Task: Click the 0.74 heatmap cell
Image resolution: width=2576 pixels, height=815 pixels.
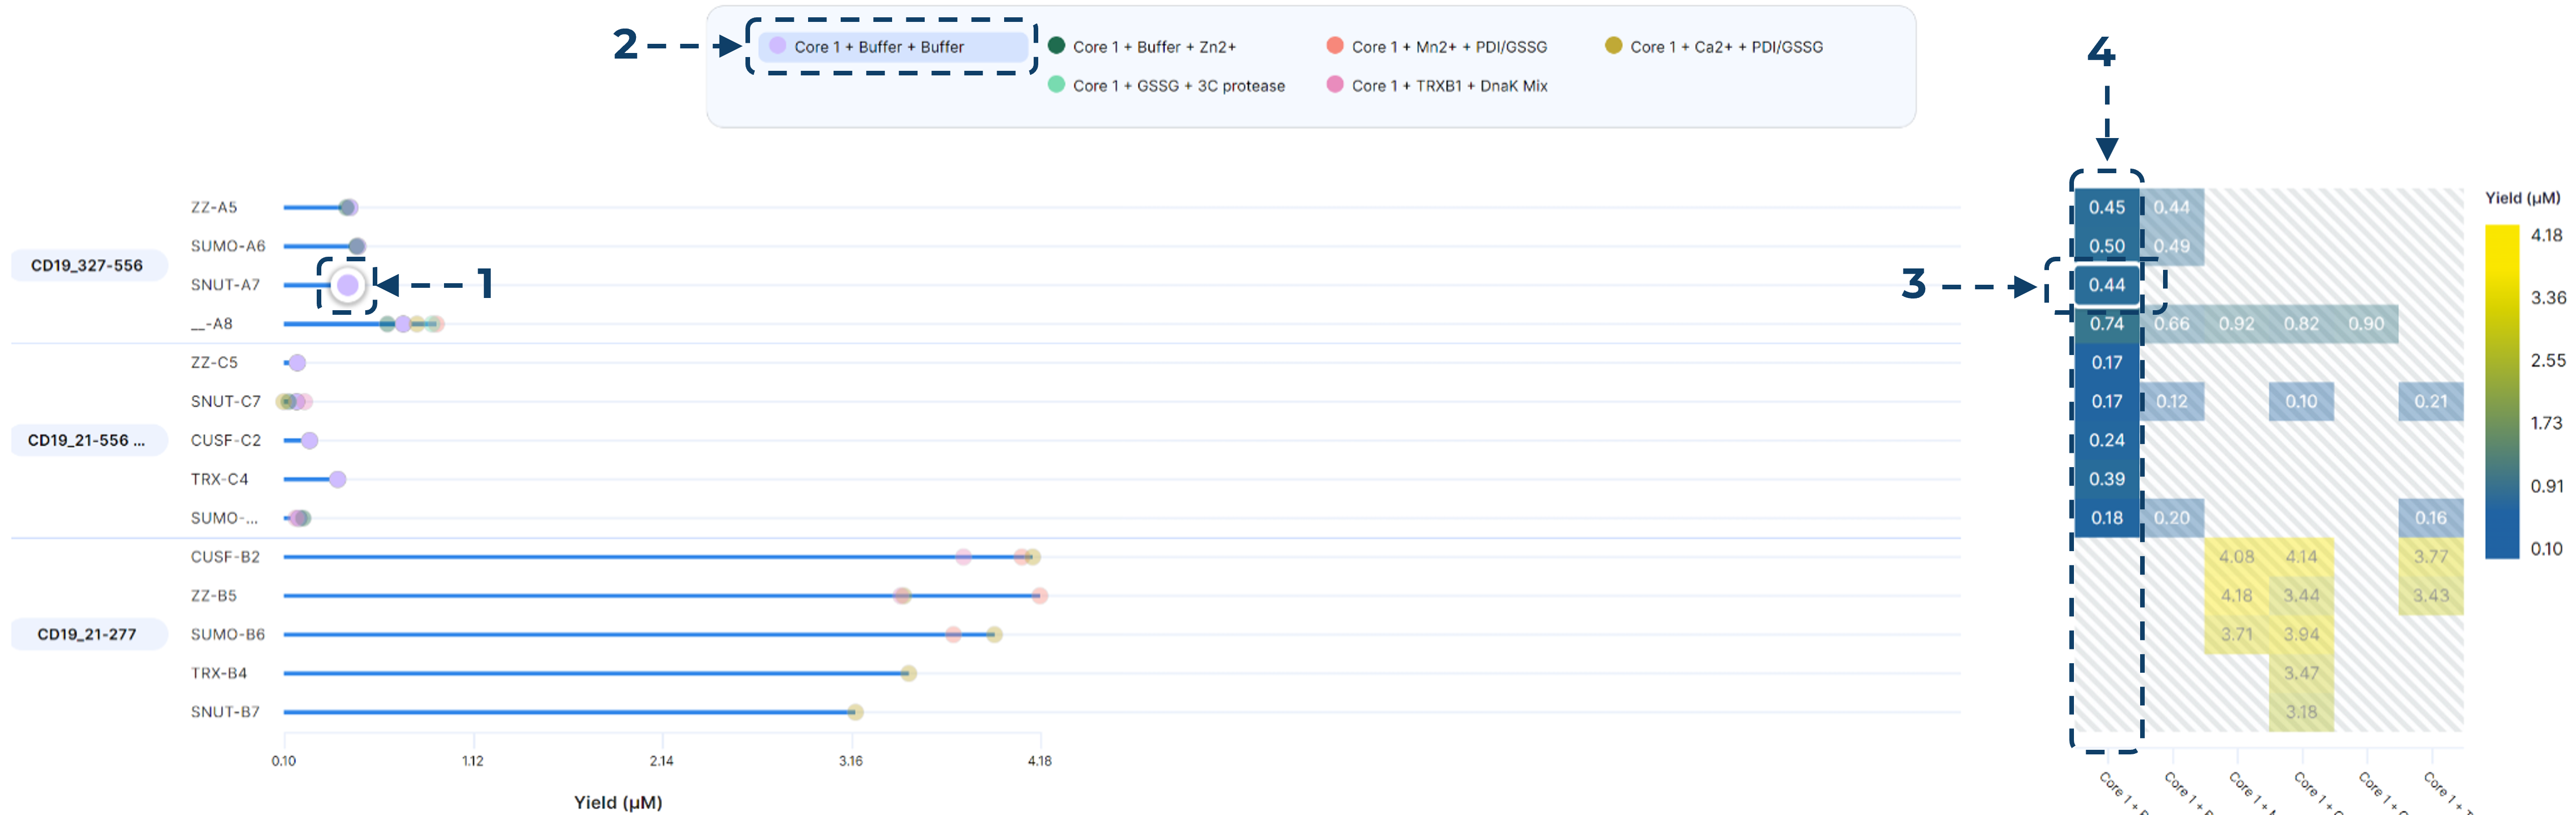Action: click(2106, 324)
